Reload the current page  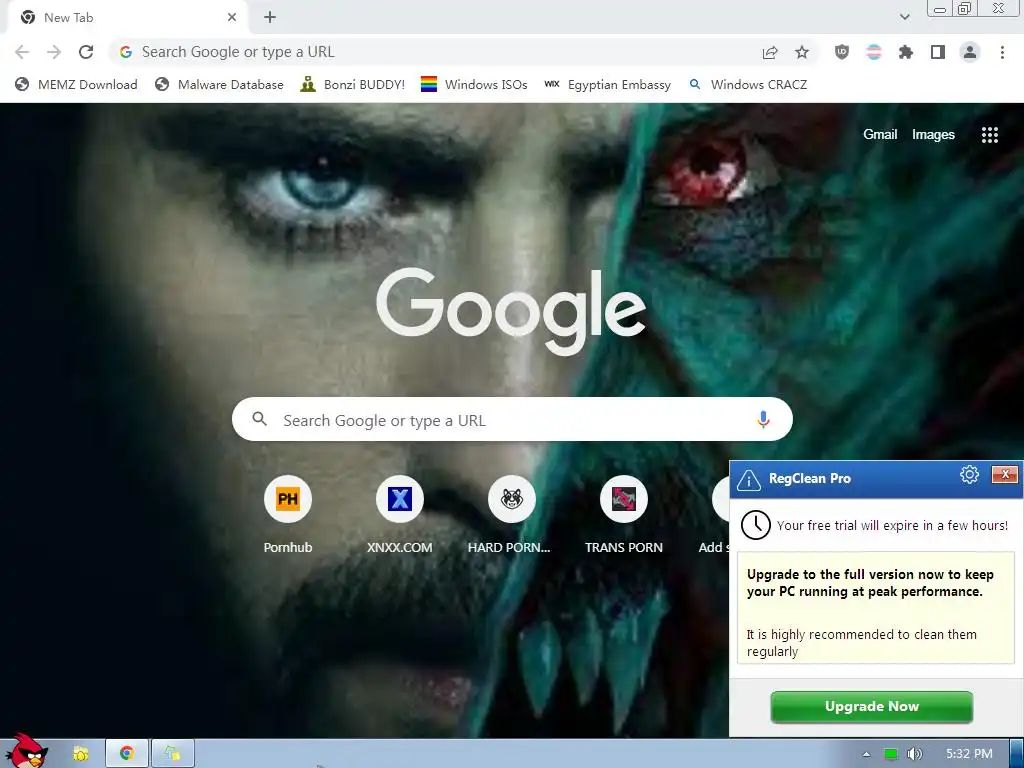click(x=86, y=52)
